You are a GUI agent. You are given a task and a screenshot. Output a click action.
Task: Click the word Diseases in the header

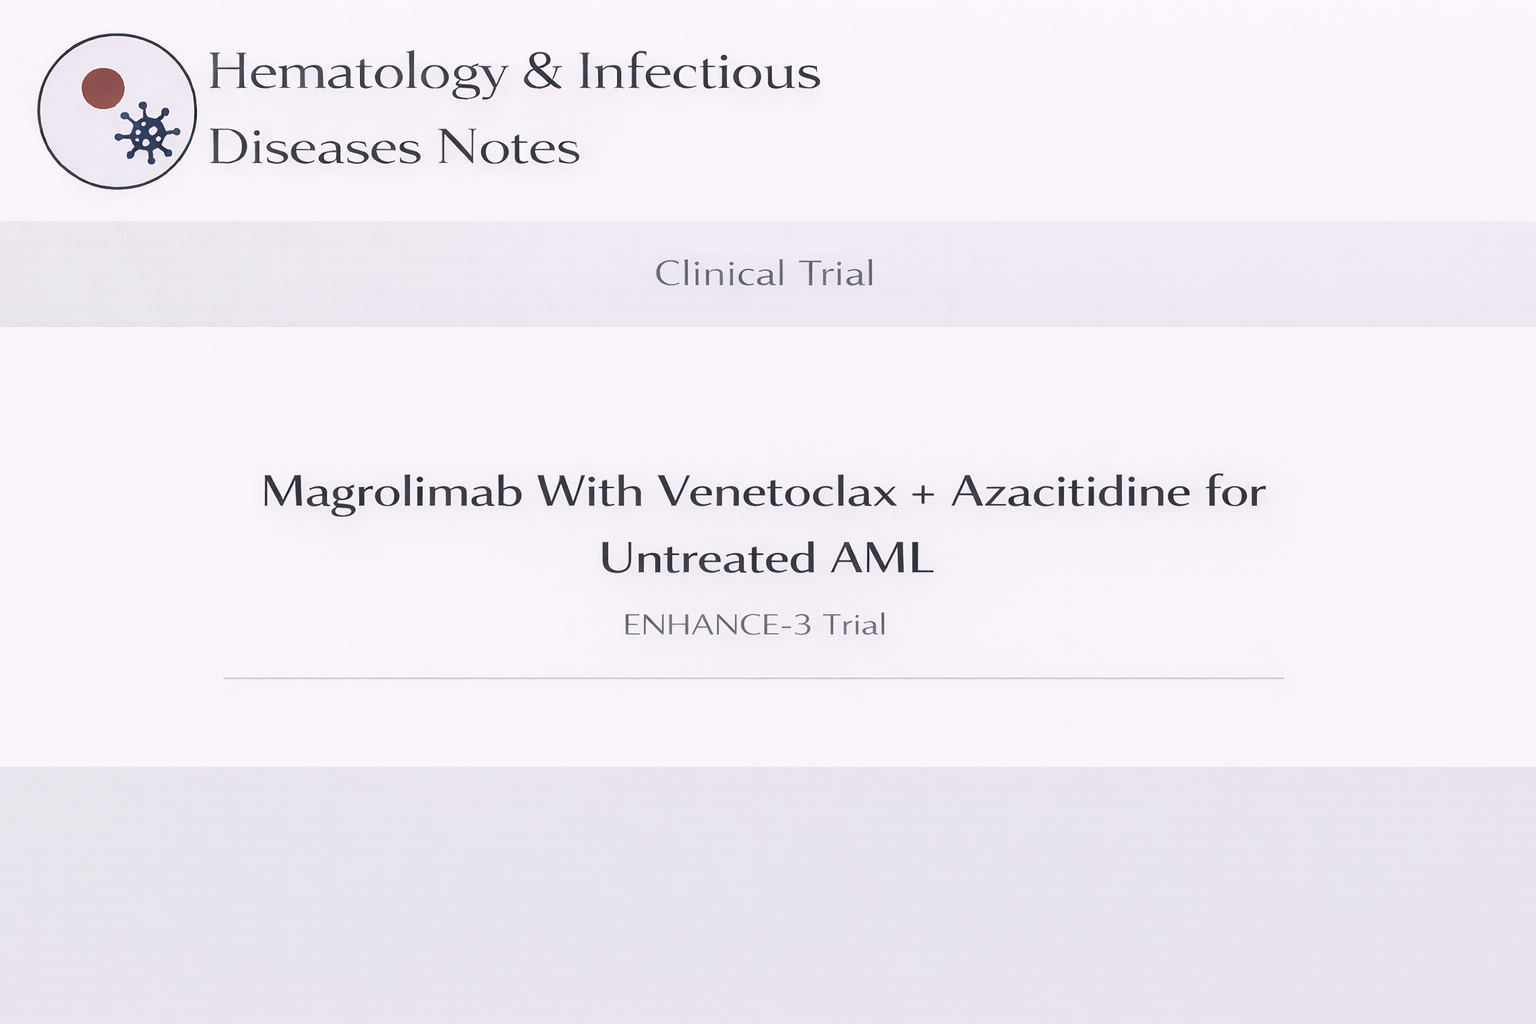[314, 148]
